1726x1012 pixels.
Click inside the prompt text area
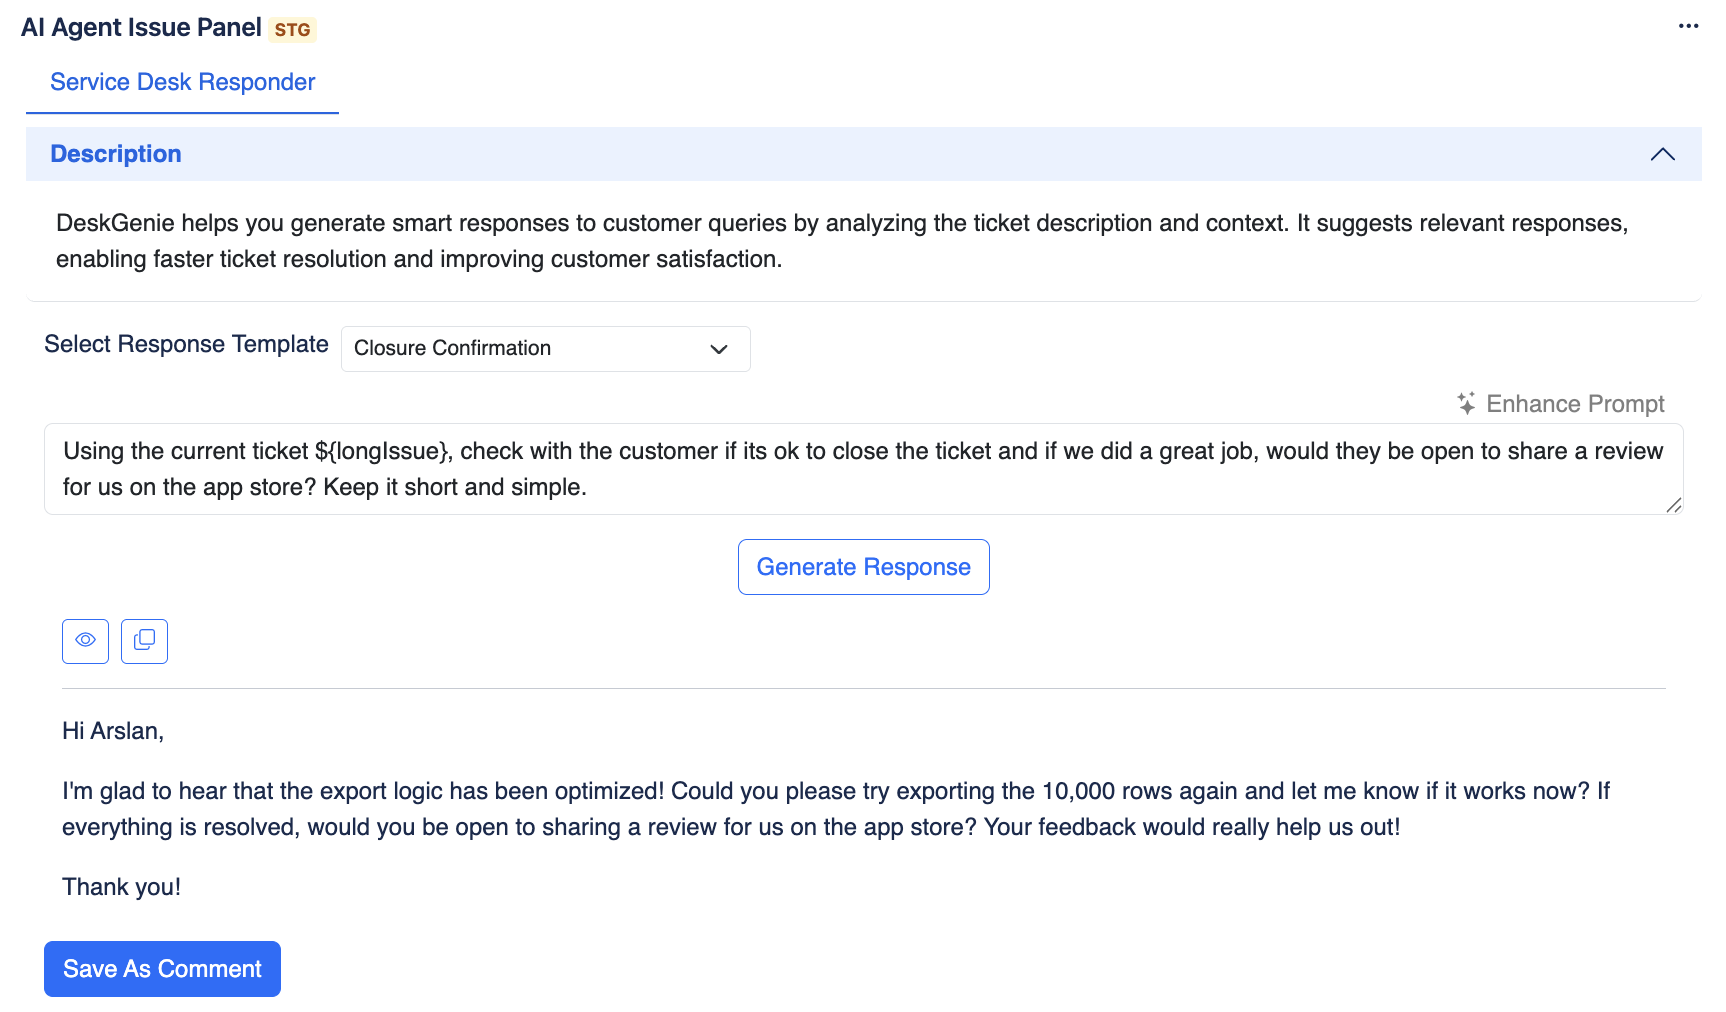coord(862,469)
